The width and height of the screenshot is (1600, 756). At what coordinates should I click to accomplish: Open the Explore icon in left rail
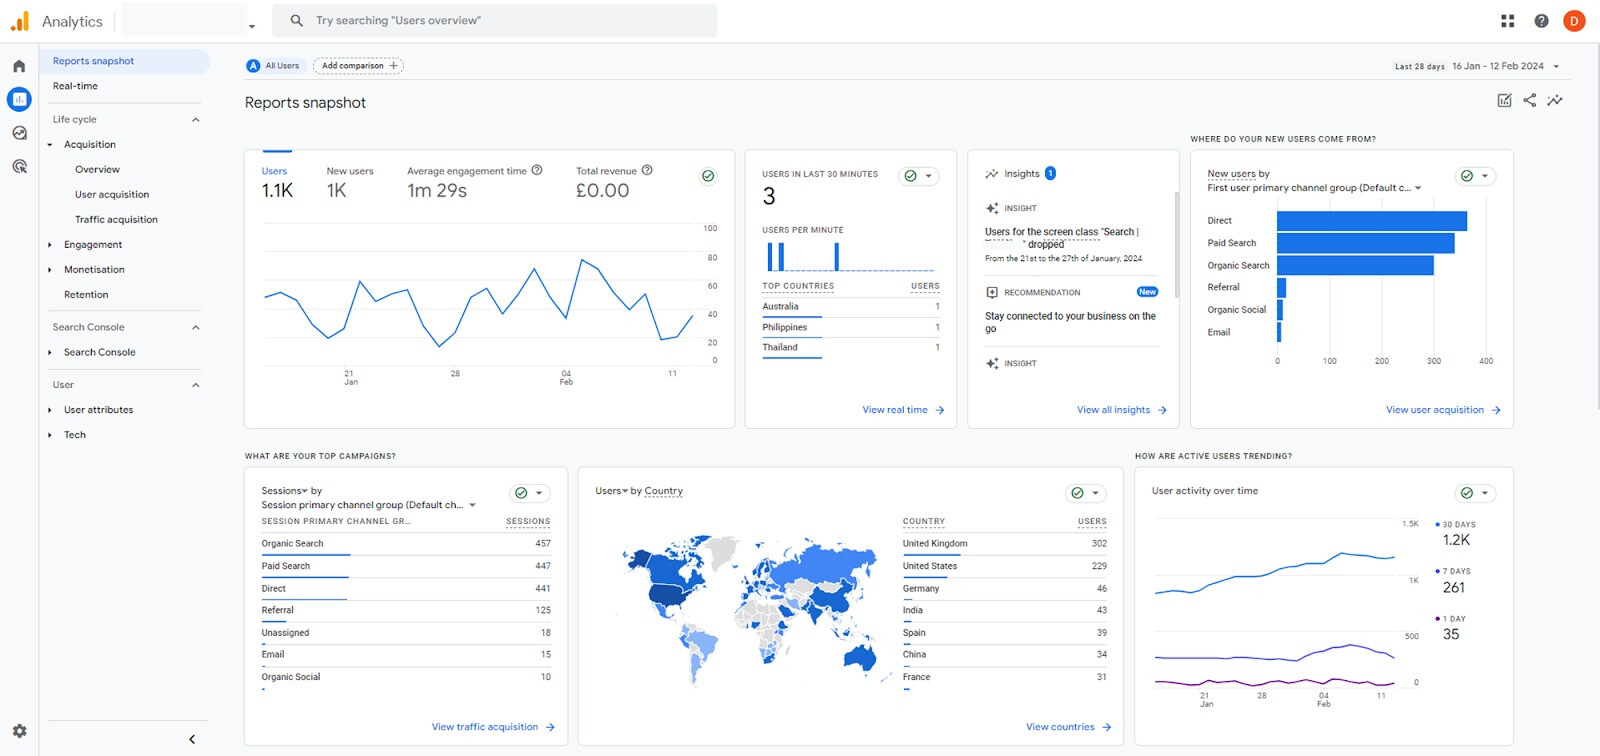point(19,133)
